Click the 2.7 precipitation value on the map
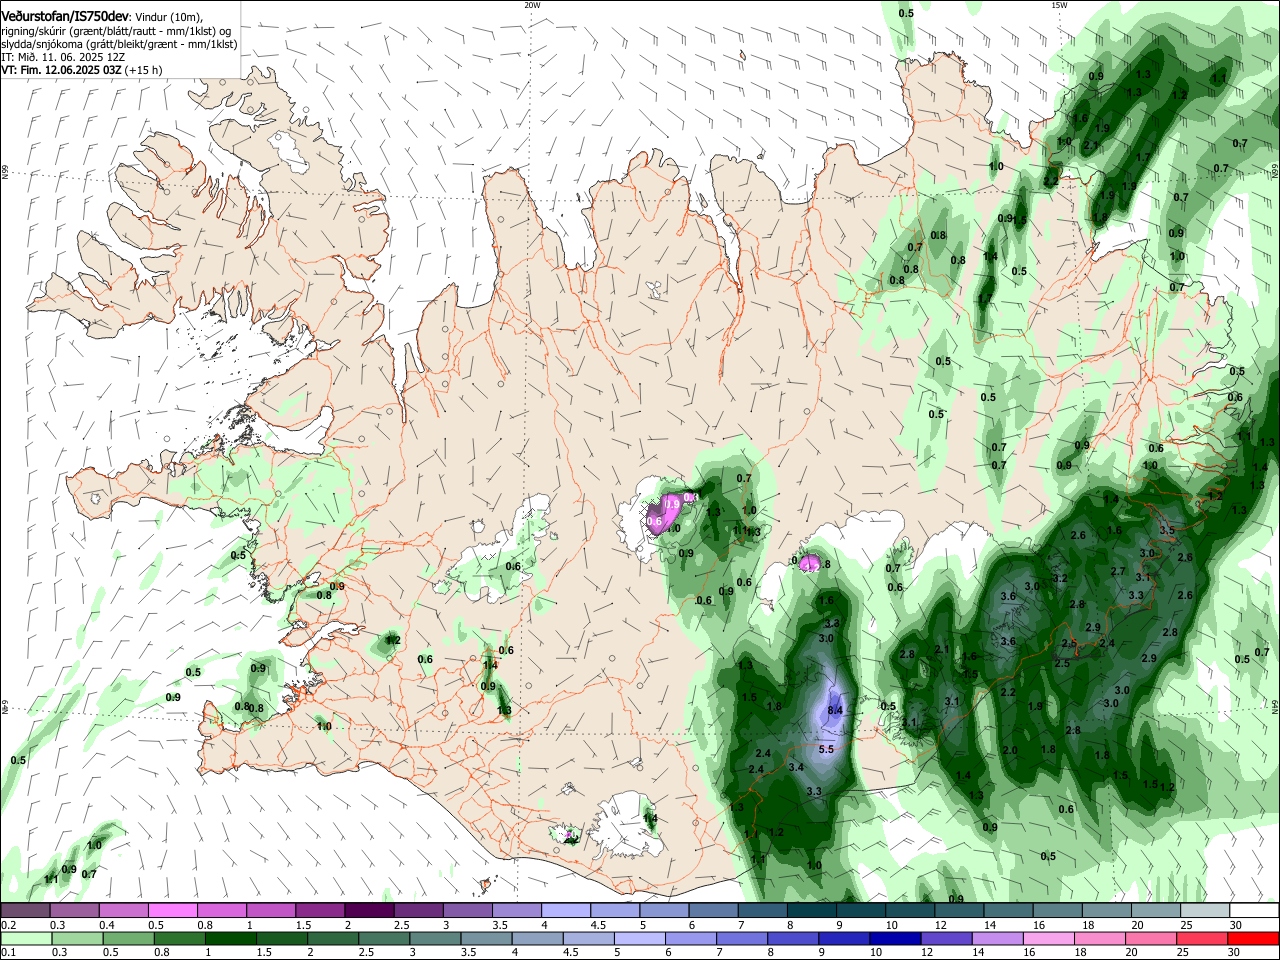The width and height of the screenshot is (1280, 960). coord(1118,572)
